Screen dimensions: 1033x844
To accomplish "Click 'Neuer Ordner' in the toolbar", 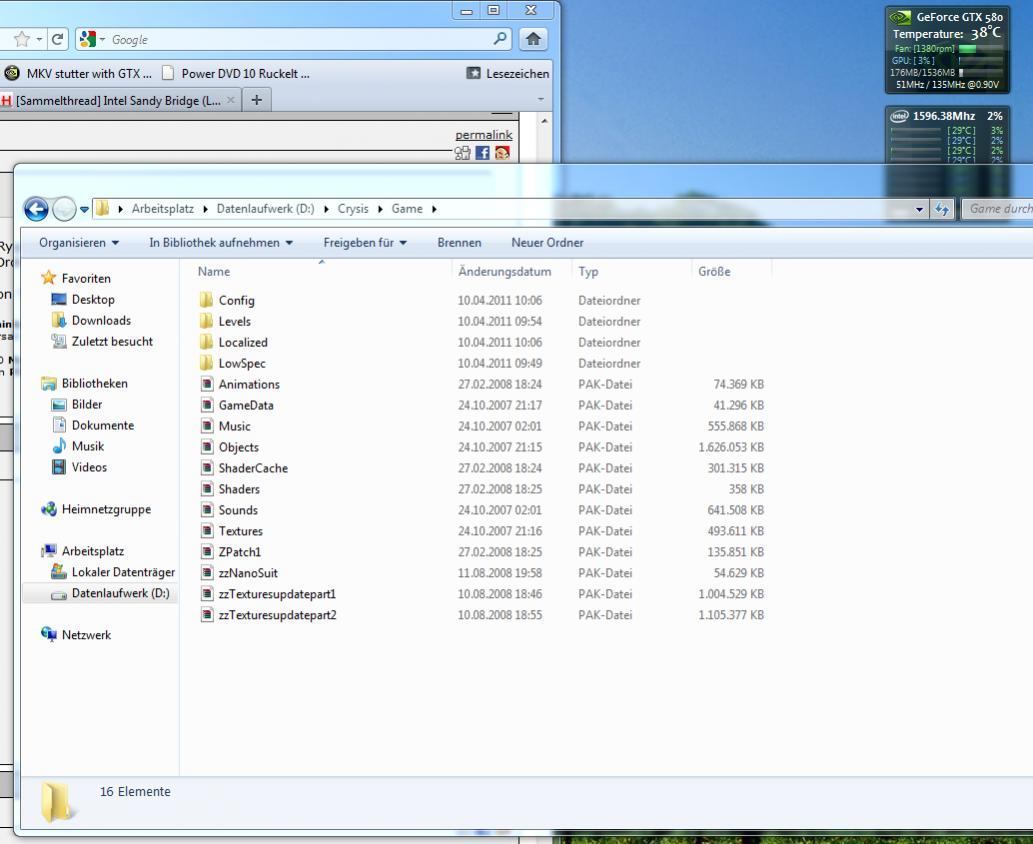I will (x=547, y=242).
